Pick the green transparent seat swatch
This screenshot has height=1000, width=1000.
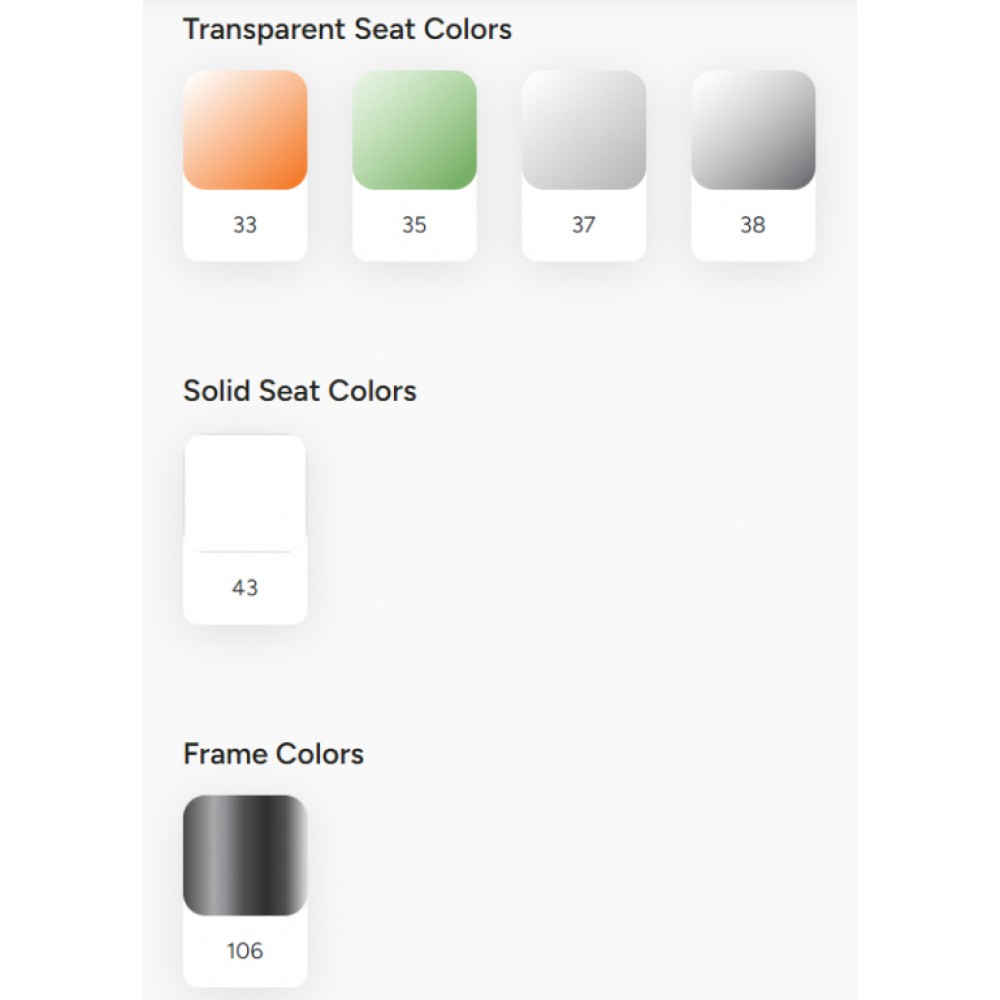(414, 130)
